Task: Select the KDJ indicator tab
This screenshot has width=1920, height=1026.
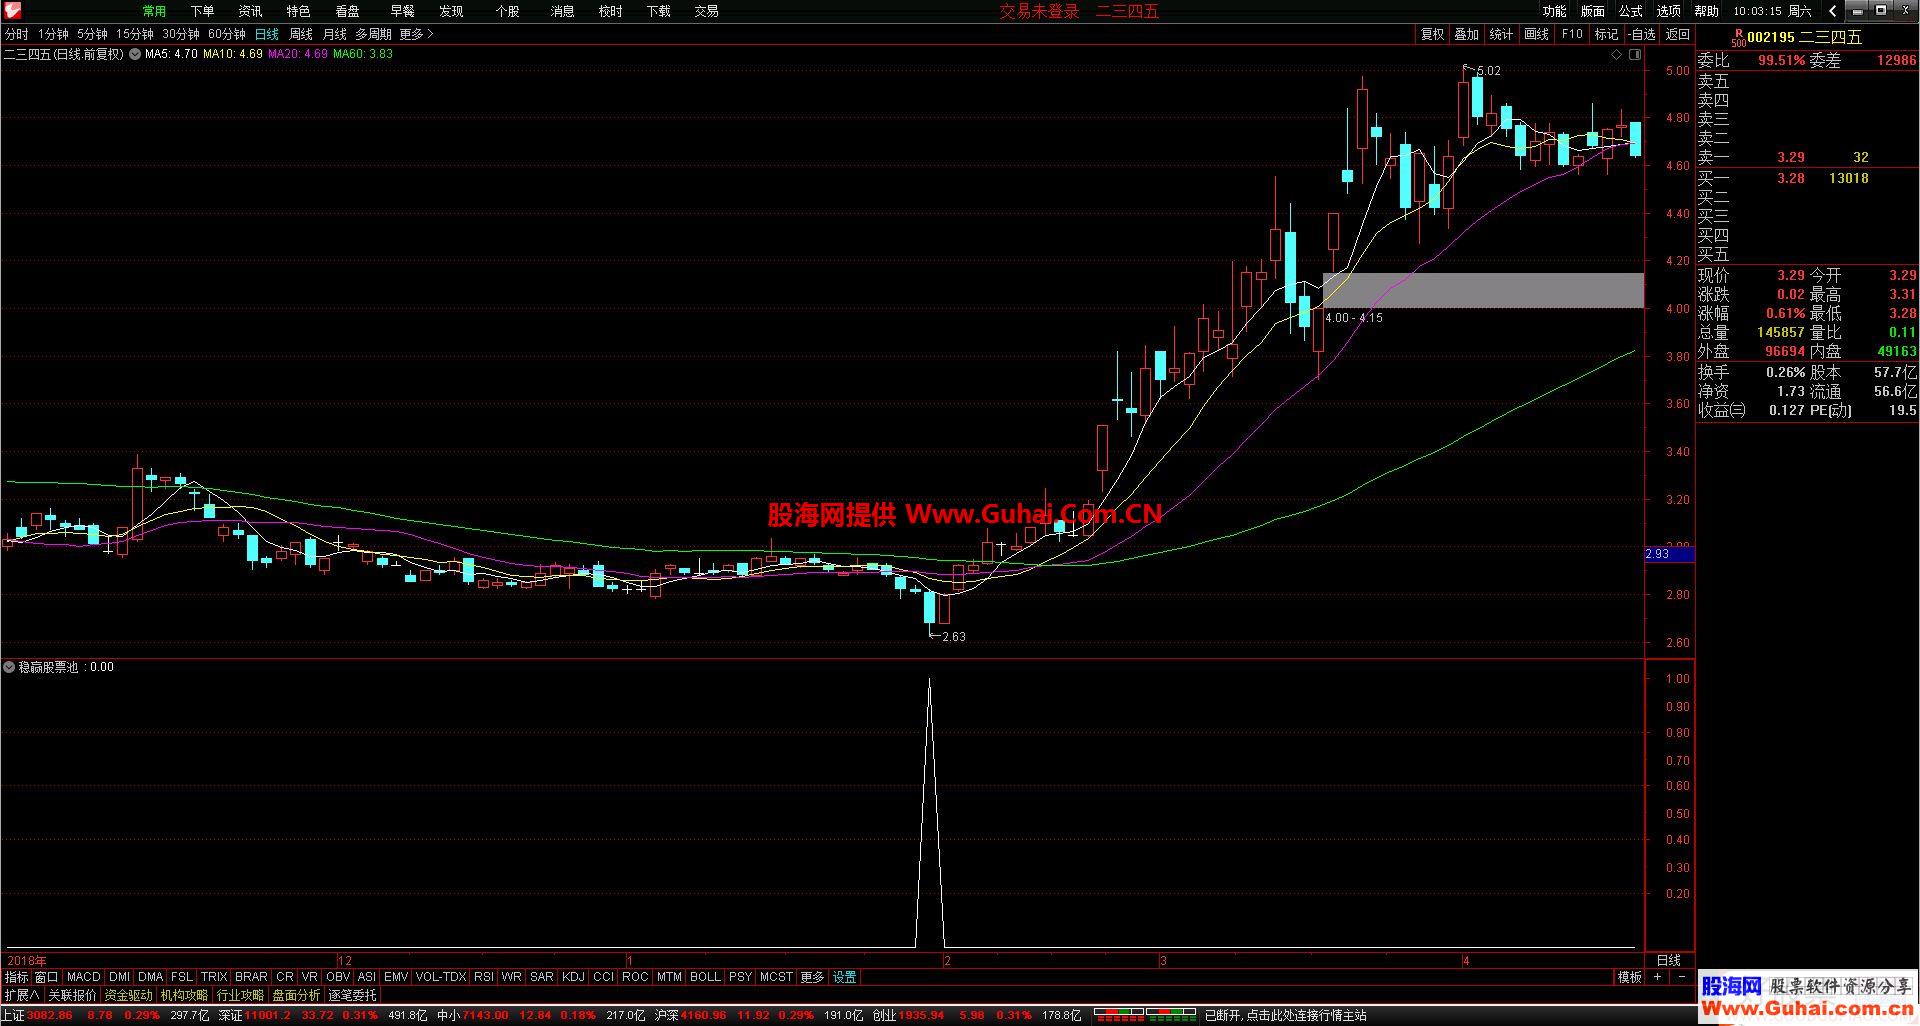Action: point(573,977)
